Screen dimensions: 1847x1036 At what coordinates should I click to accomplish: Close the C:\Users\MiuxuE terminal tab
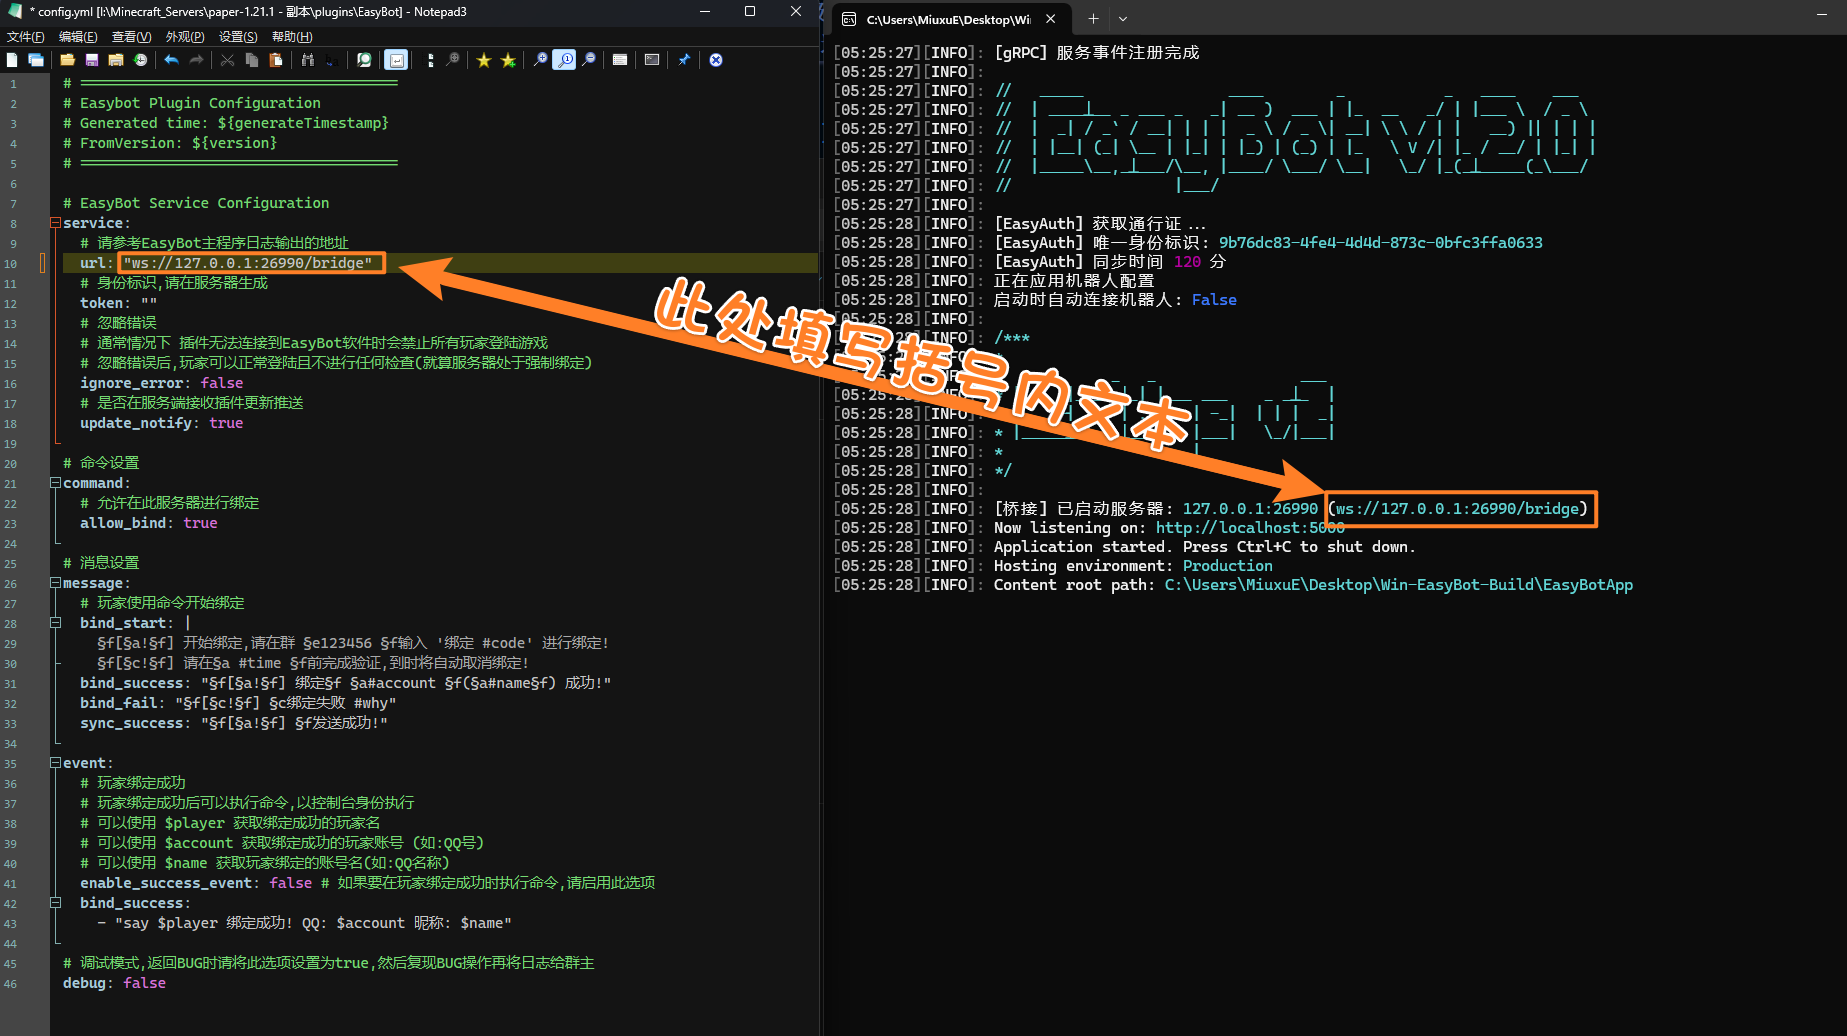coord(1051,18)
